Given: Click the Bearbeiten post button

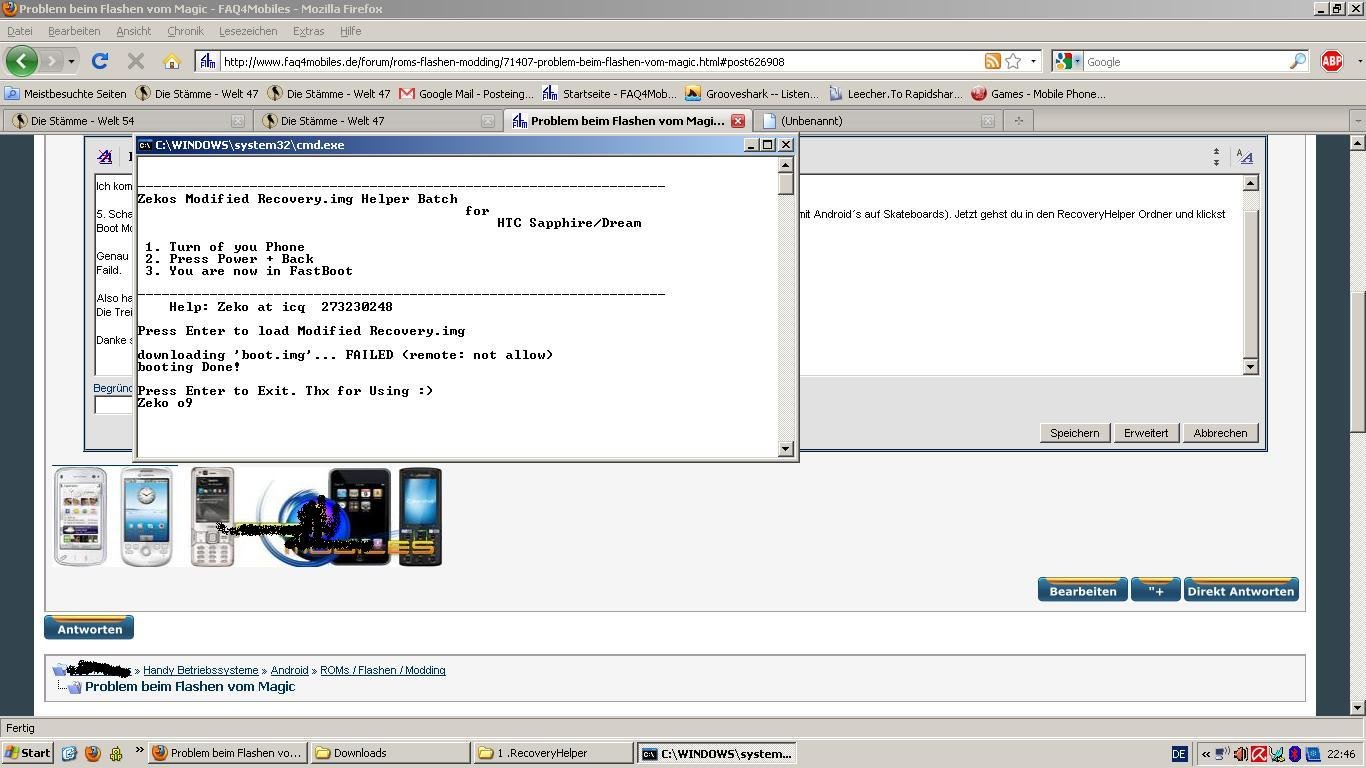Looking at the screenshot, I should click(1082, 590).
